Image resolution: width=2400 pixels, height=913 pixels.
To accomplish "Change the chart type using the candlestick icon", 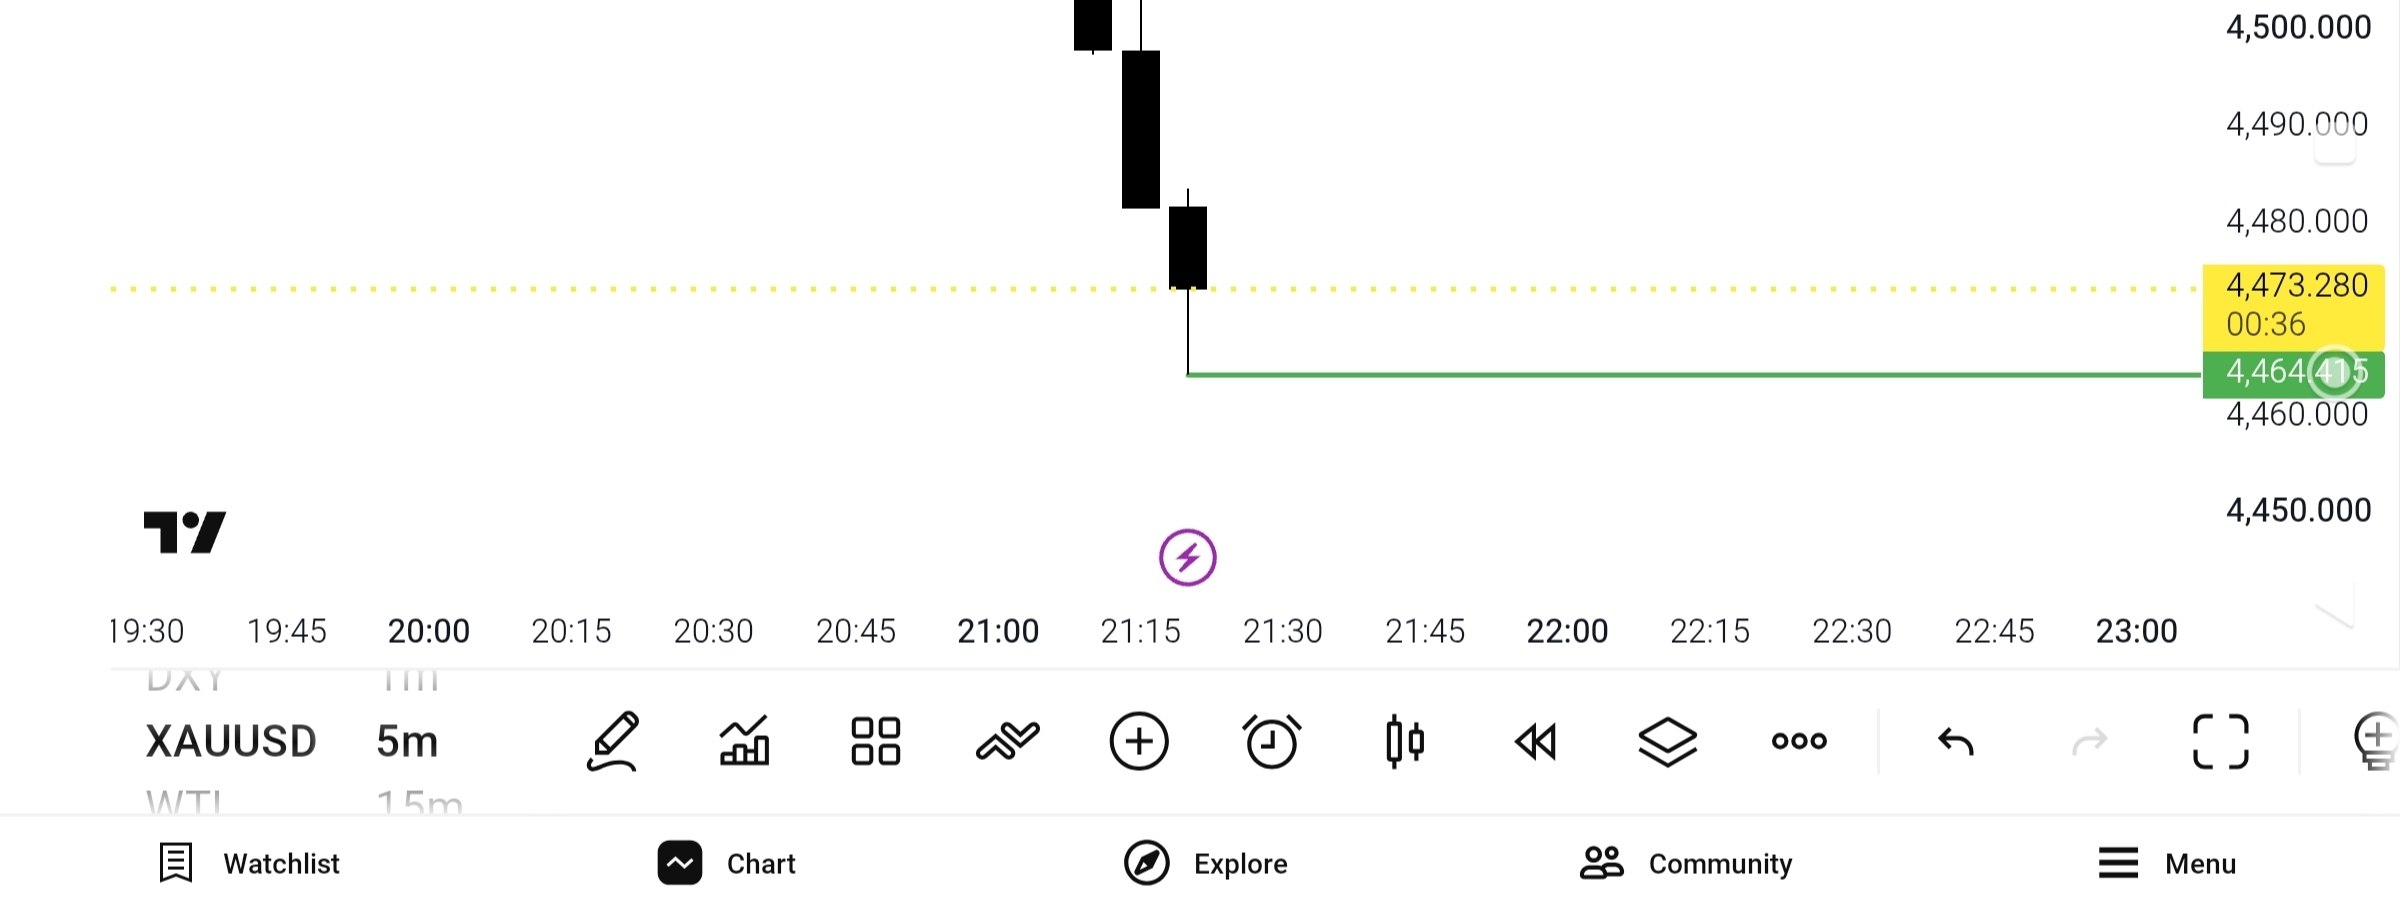I will pyautogui.click(x=1405, y=741).
